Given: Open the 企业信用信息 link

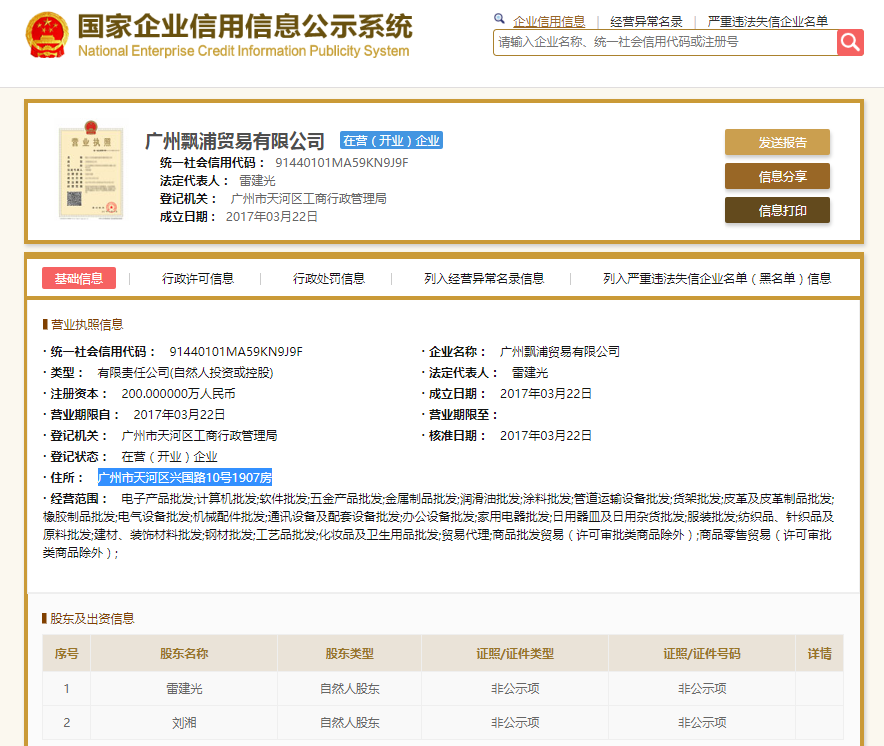Looking at the screenshot, I should (x=548, y=18).
